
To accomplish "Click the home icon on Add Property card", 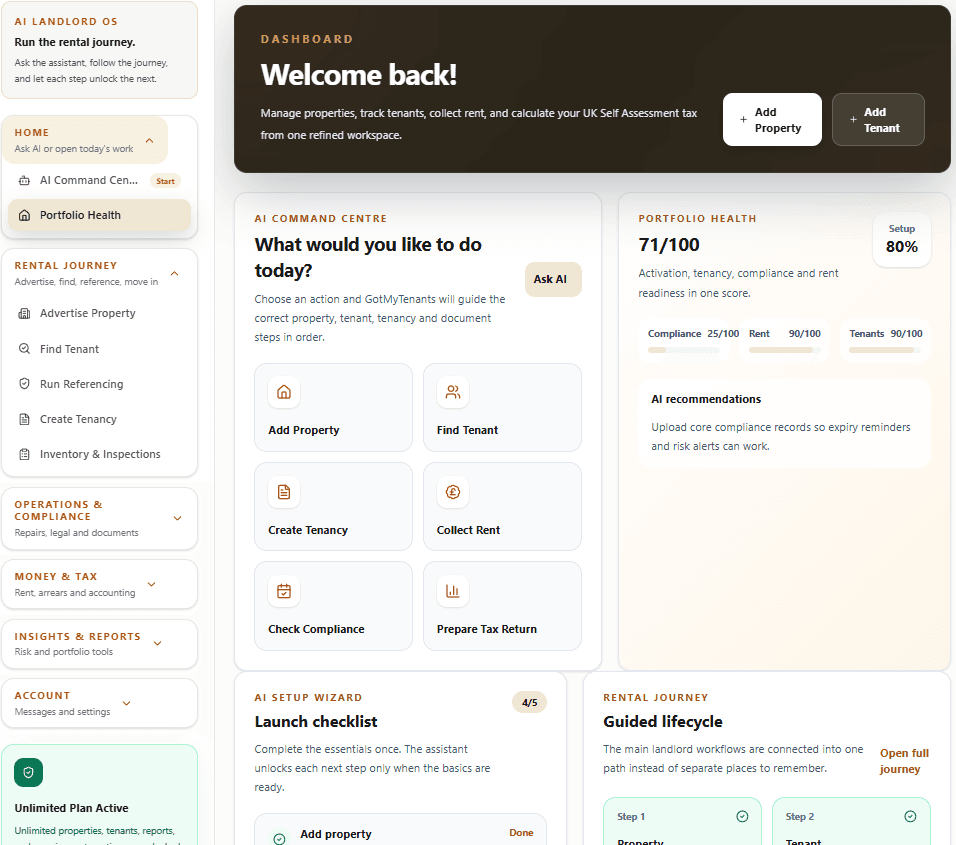I will click(x=284, y=392).
